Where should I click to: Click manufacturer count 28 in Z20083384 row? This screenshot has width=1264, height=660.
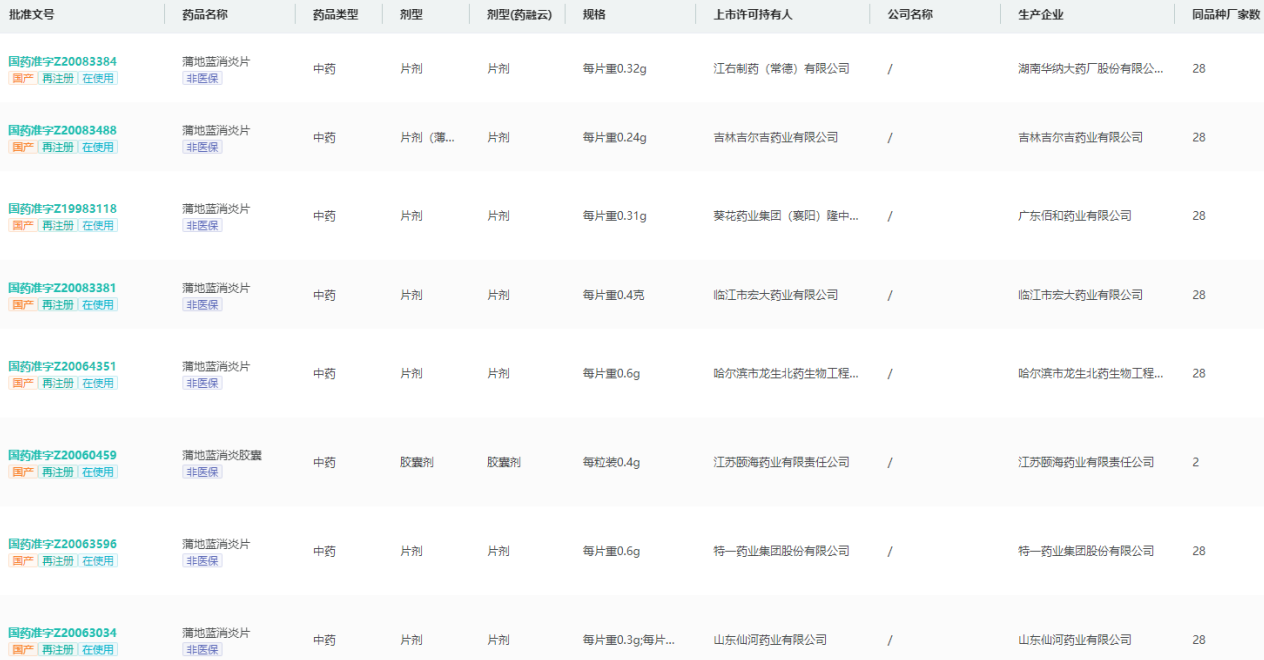coord(1199,69)
